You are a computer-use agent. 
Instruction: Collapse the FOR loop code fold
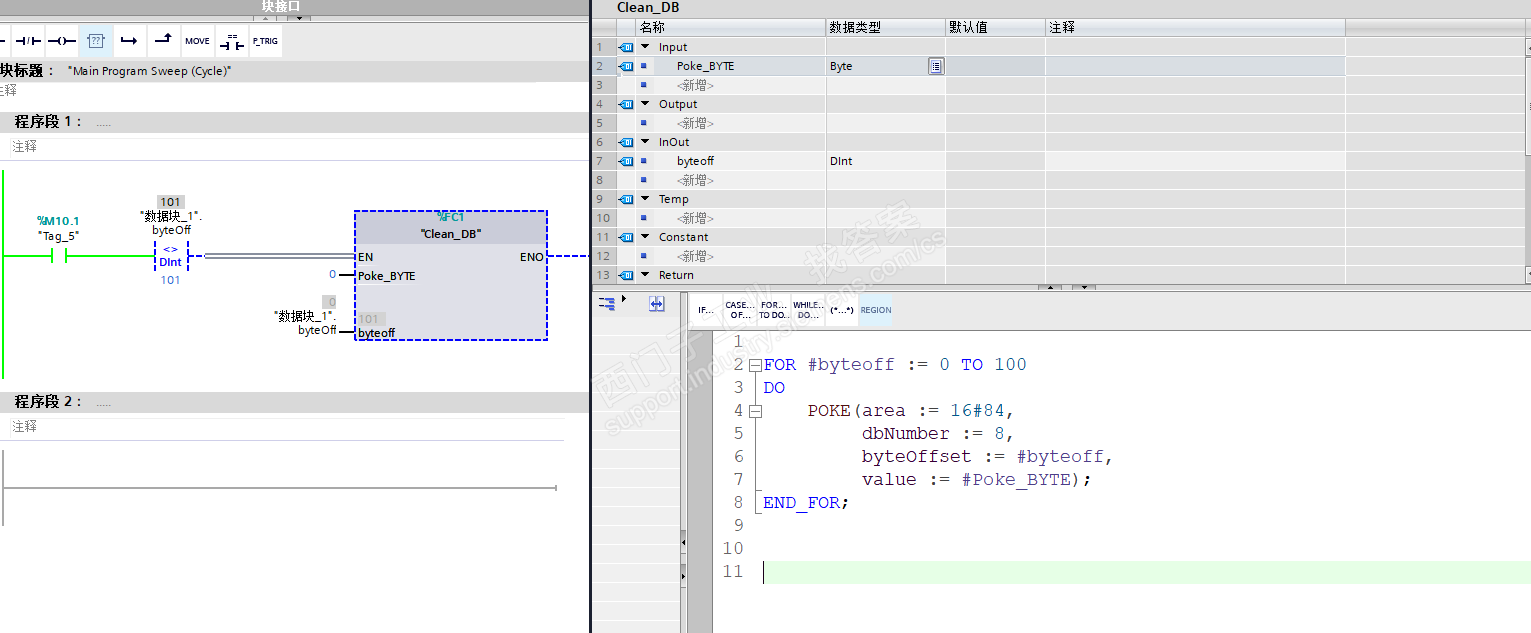(755, 365)
